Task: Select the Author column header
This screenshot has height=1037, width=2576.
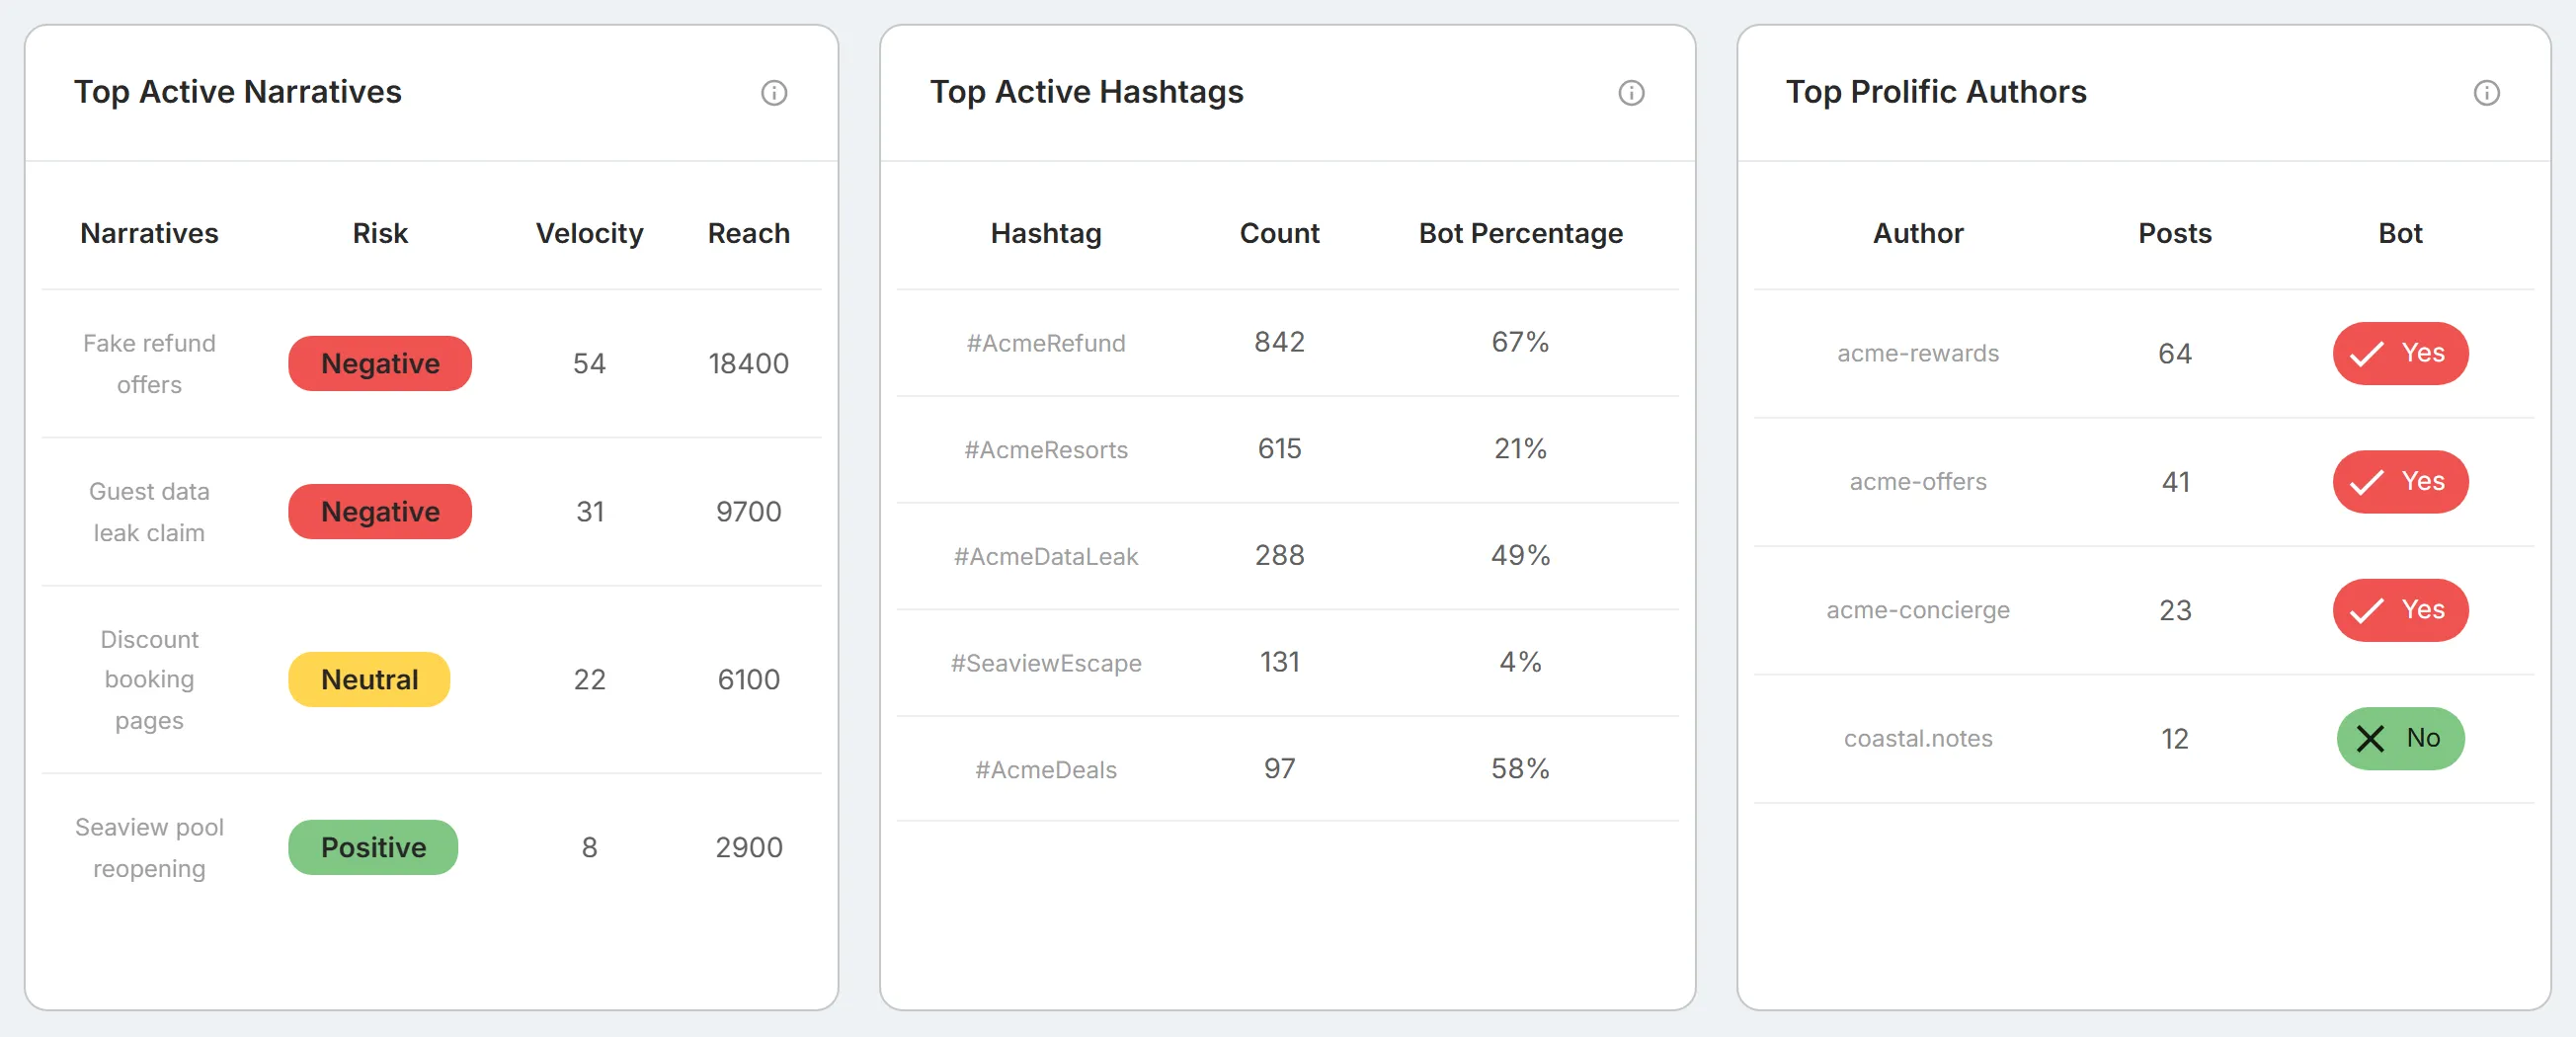Action: (1918, 233)
